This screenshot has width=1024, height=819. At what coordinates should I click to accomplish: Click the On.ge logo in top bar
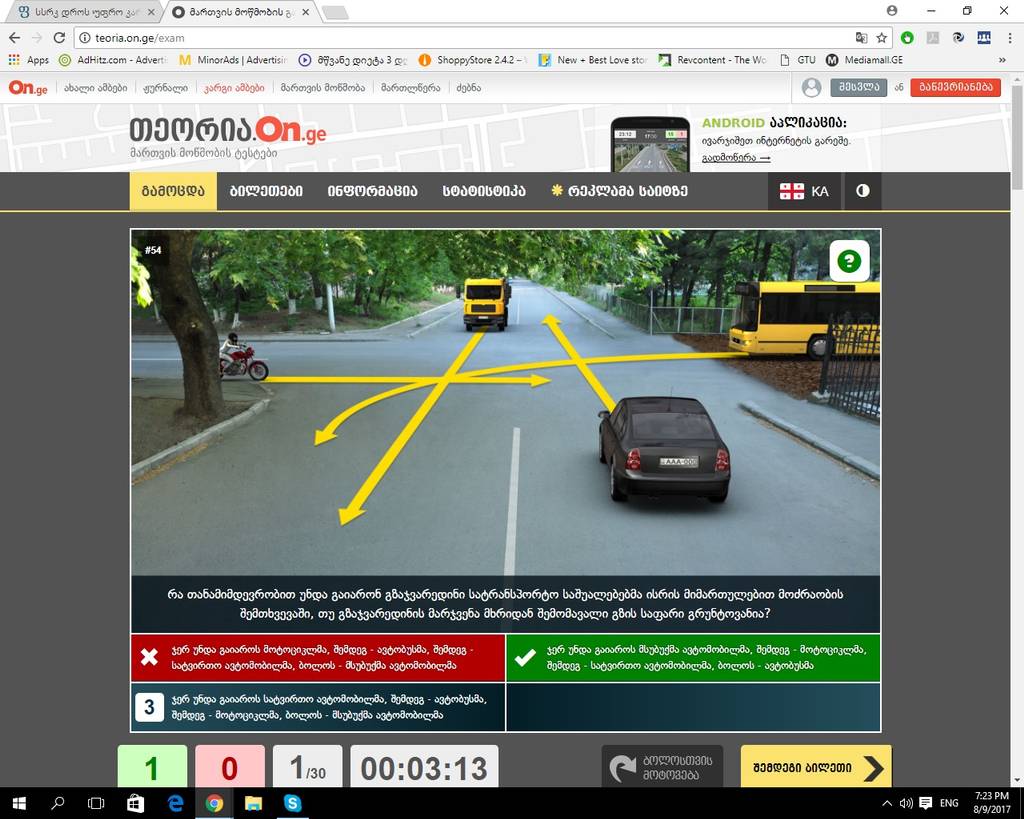[27, 88]
